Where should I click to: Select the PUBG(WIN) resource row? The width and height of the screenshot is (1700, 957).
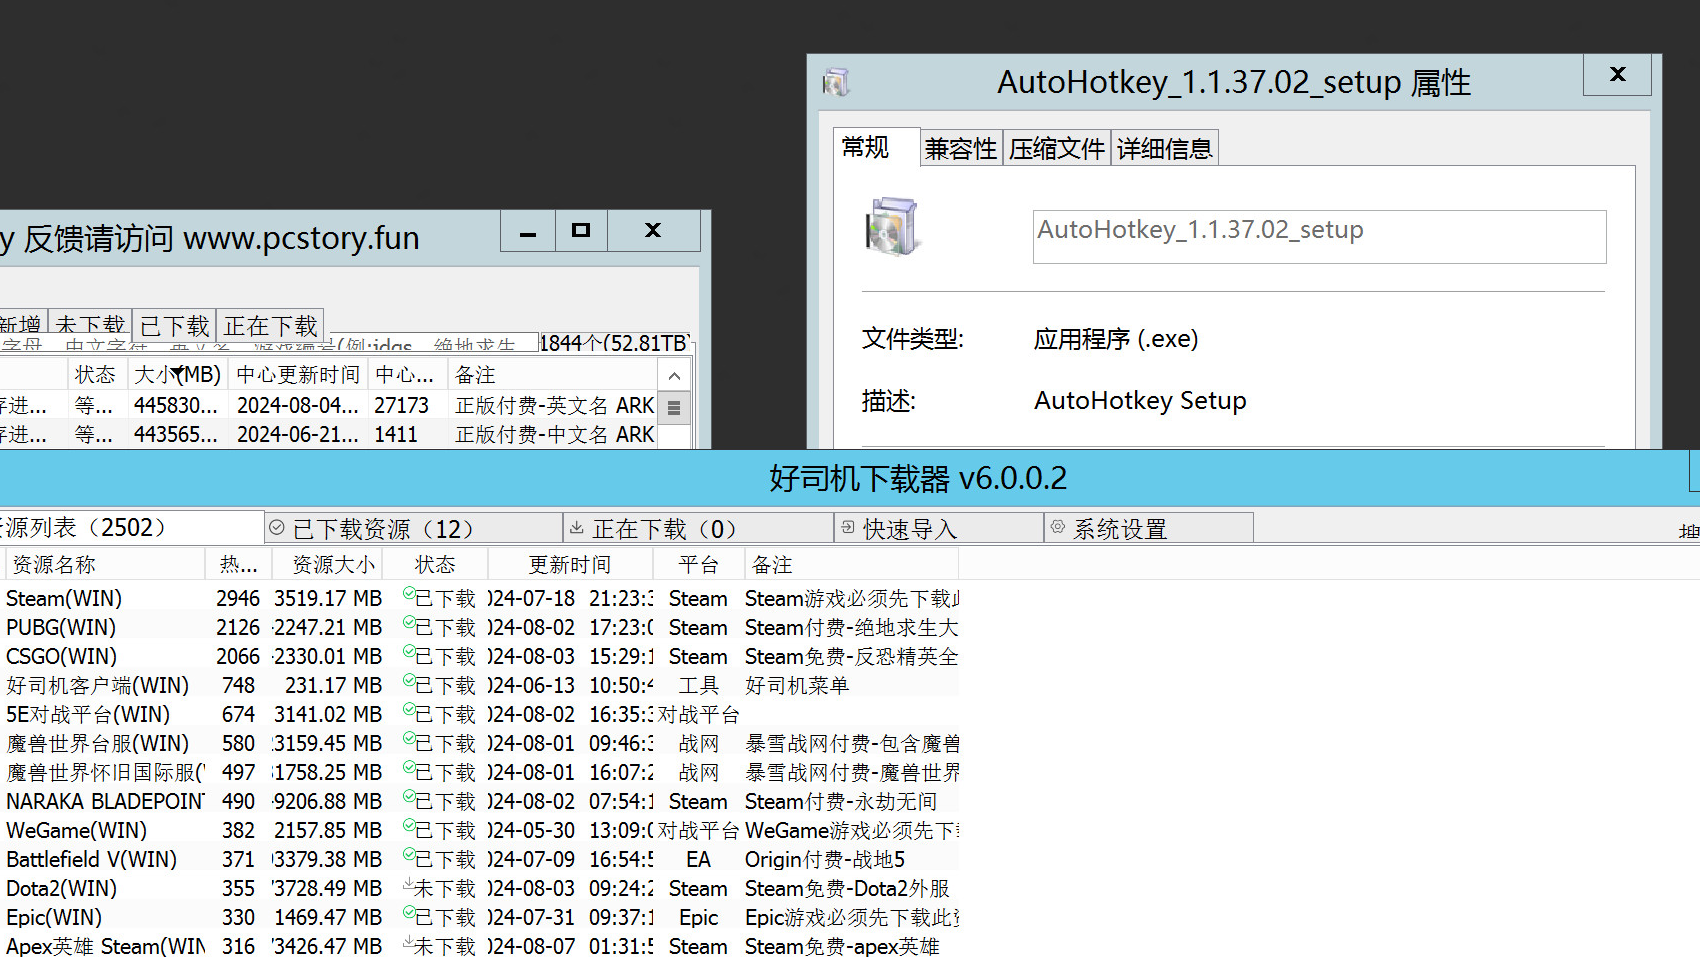pyautogui.click(x=480, y=627)
